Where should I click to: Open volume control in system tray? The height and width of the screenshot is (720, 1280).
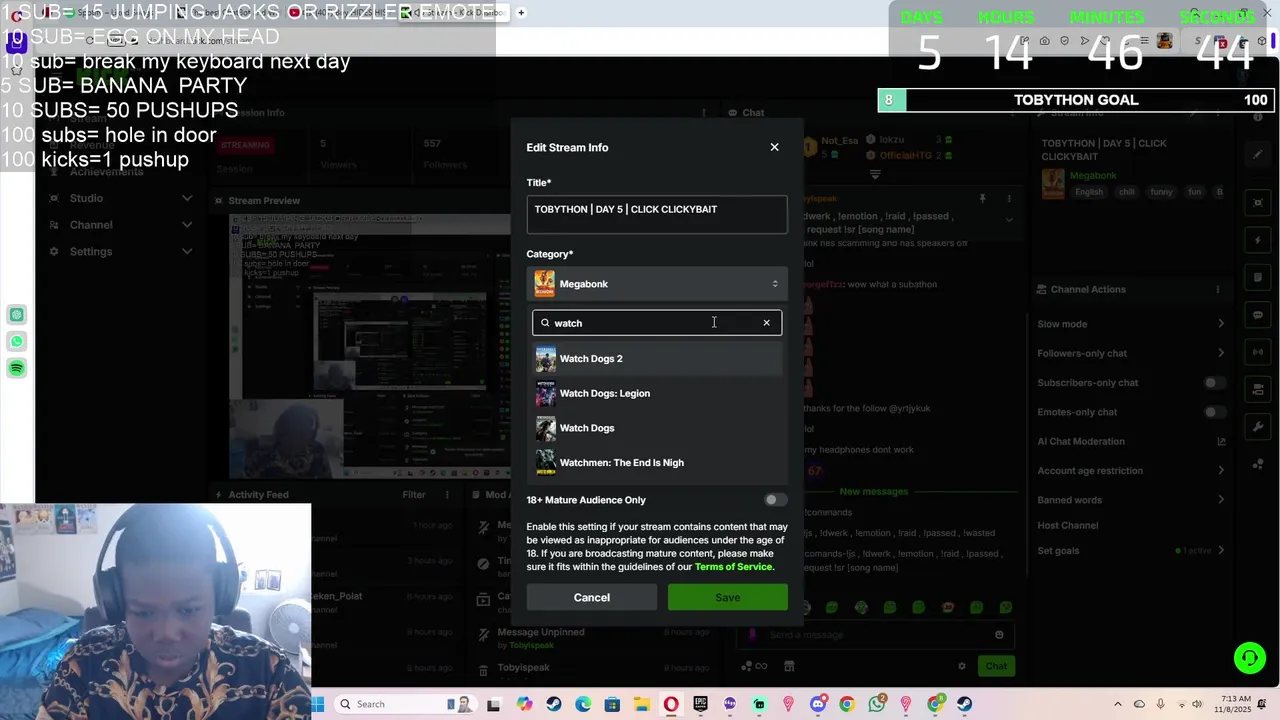[1197, 704]
